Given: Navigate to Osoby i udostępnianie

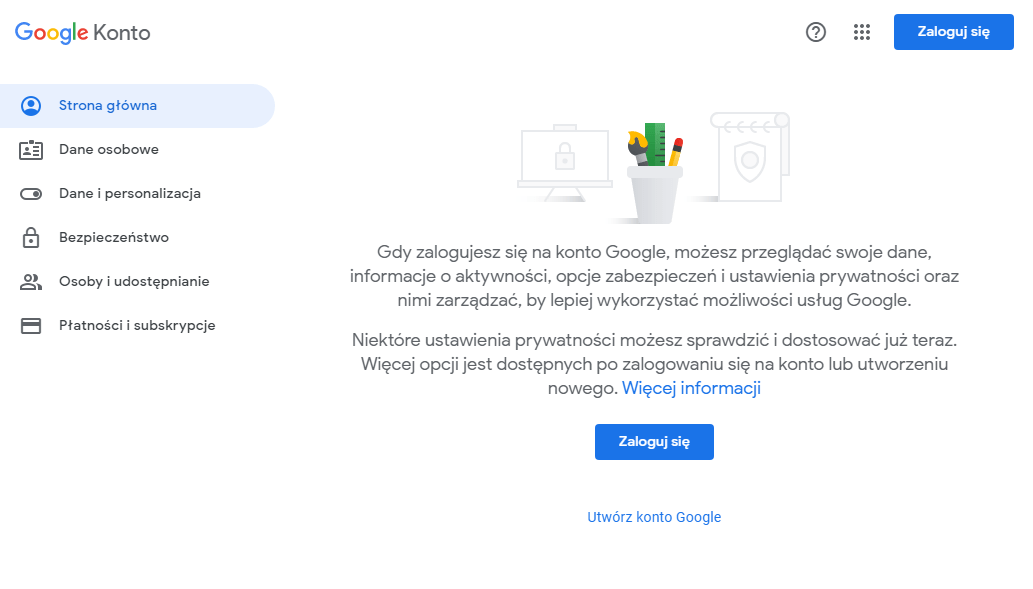Looking at the screenshot, I should click(134, 282).
